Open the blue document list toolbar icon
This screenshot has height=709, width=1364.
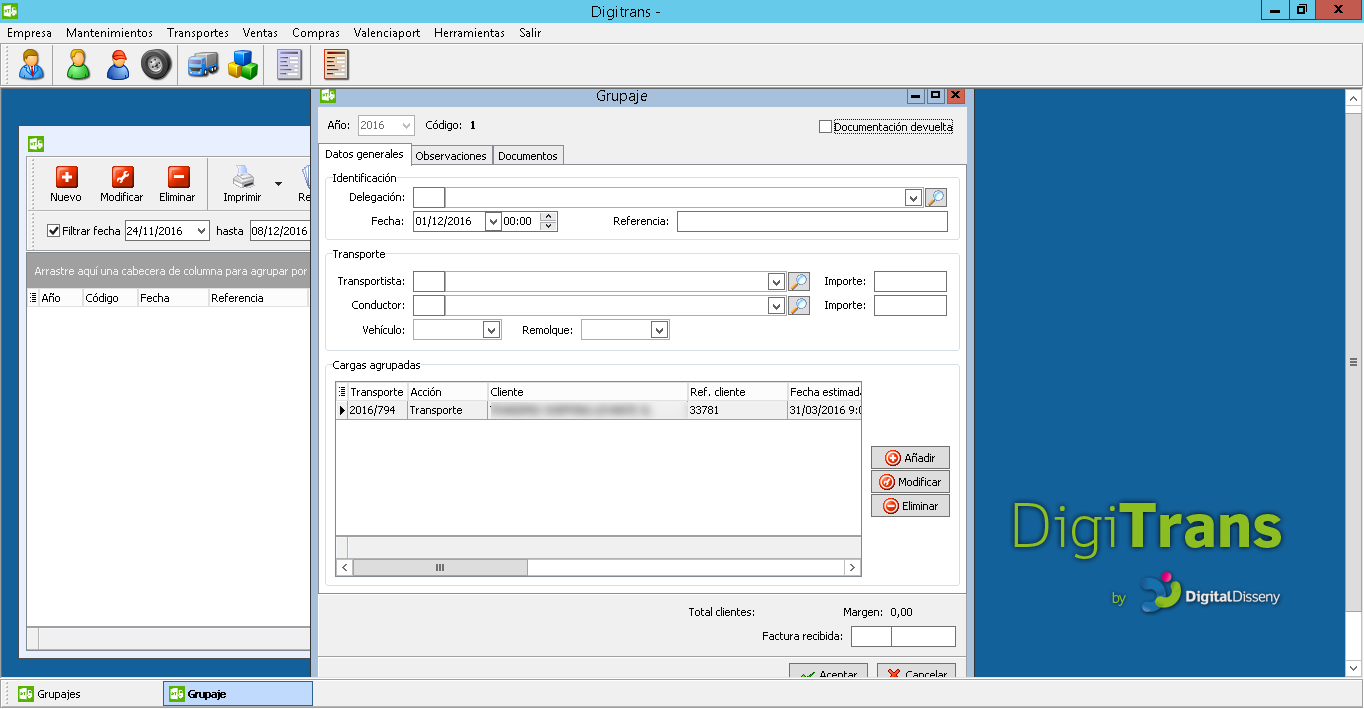[290, 65]
